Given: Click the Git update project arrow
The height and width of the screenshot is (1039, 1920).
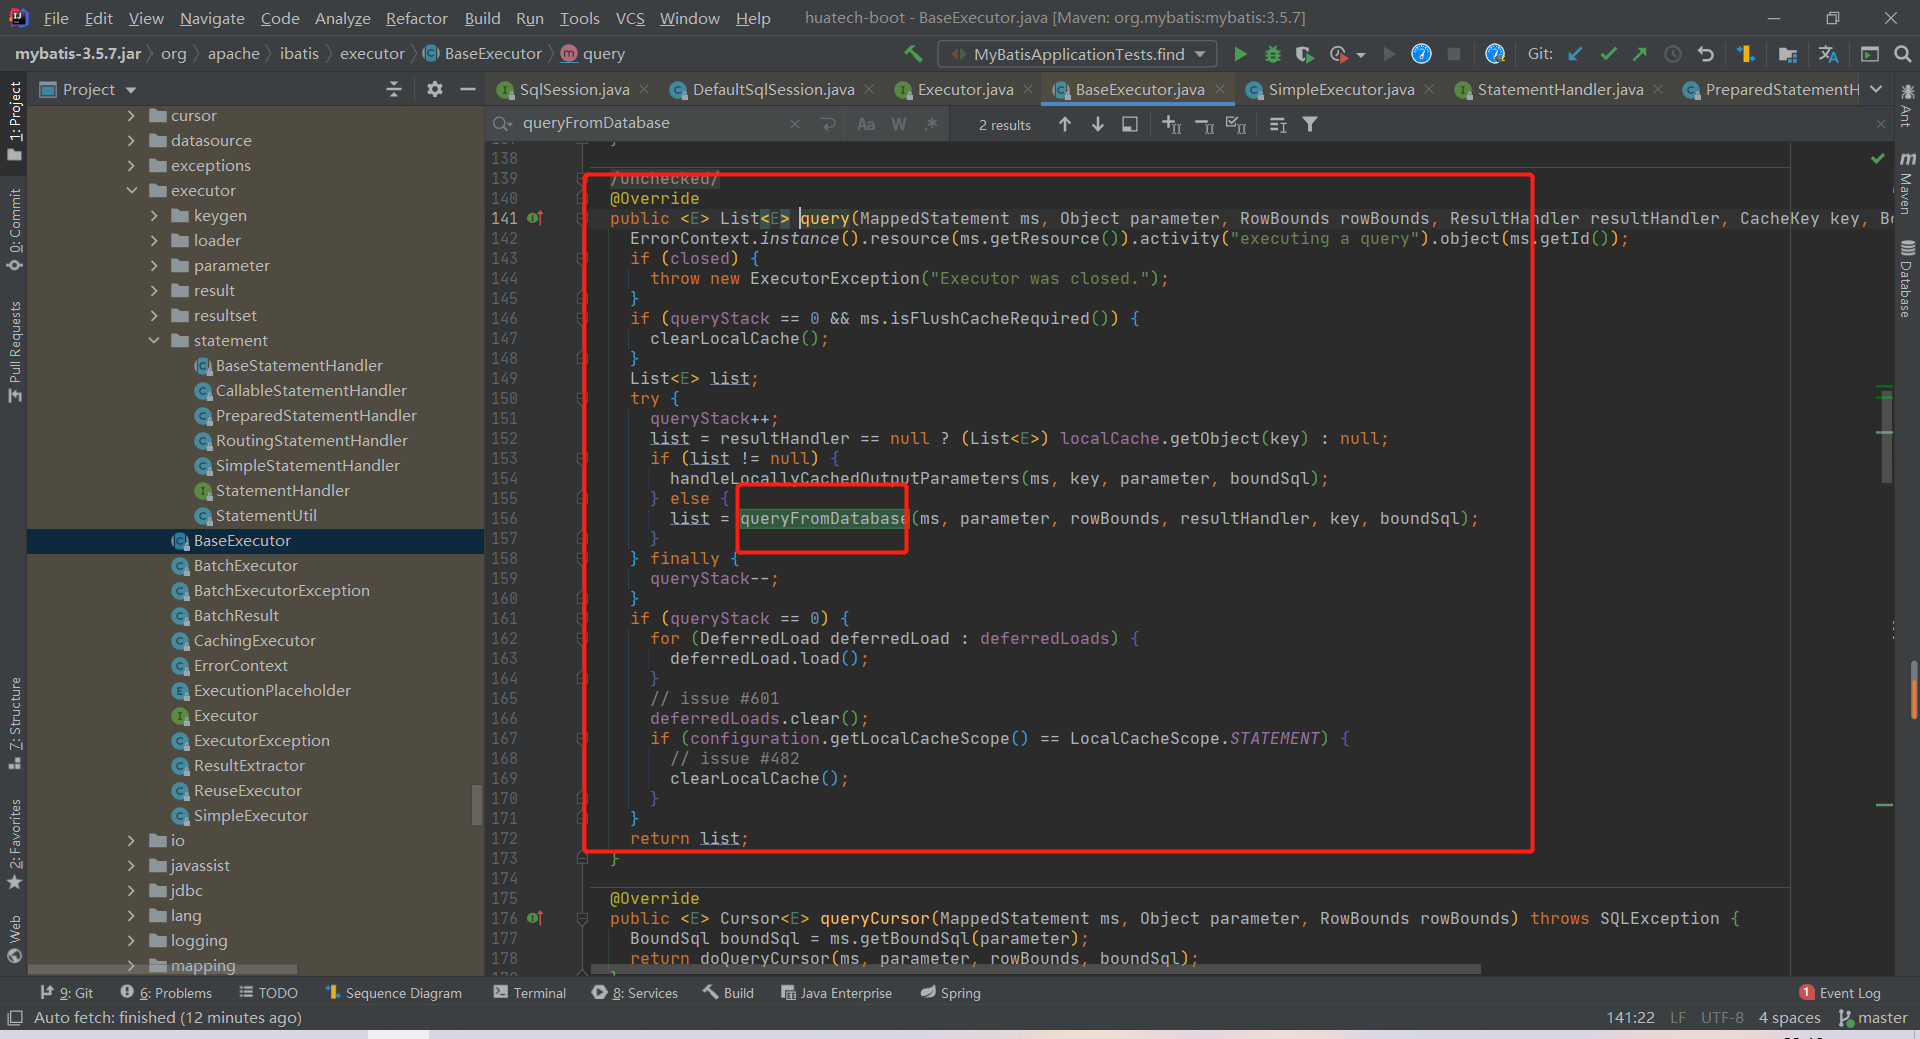Looking at the screenshot, I should click(x=1575, y=54).
